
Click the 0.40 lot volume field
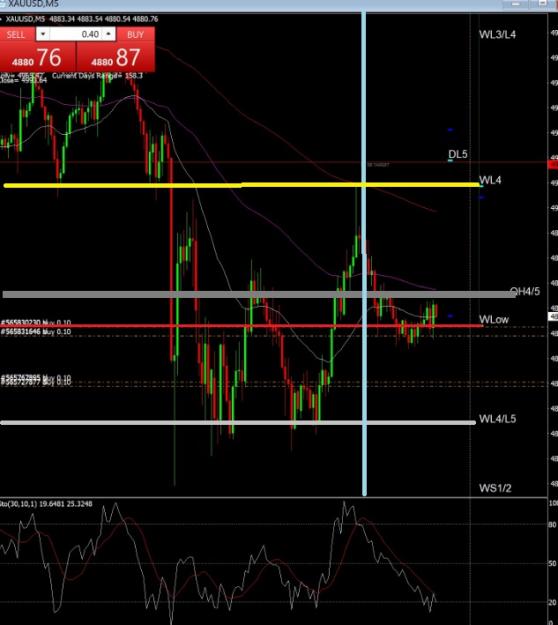coord(76,34)
